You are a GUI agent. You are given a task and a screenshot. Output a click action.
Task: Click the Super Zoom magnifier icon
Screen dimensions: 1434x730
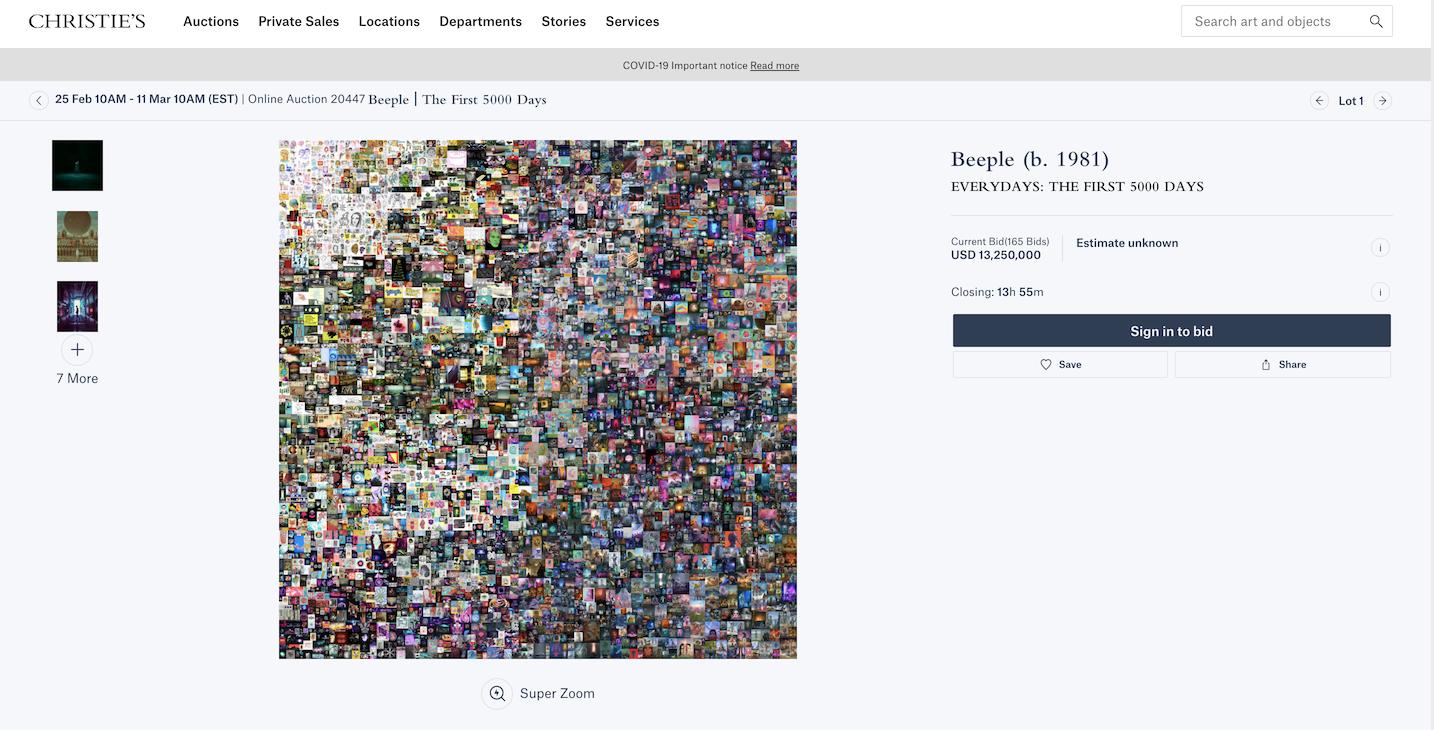pos(497,693)
